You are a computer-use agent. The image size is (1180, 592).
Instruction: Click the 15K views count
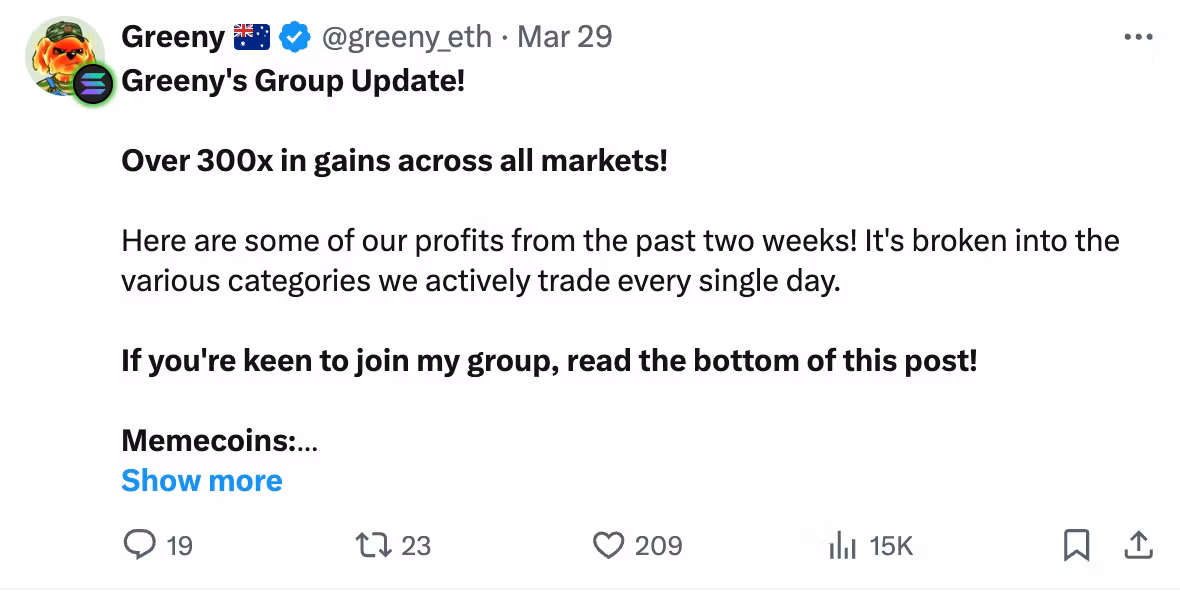pos(891,546)
